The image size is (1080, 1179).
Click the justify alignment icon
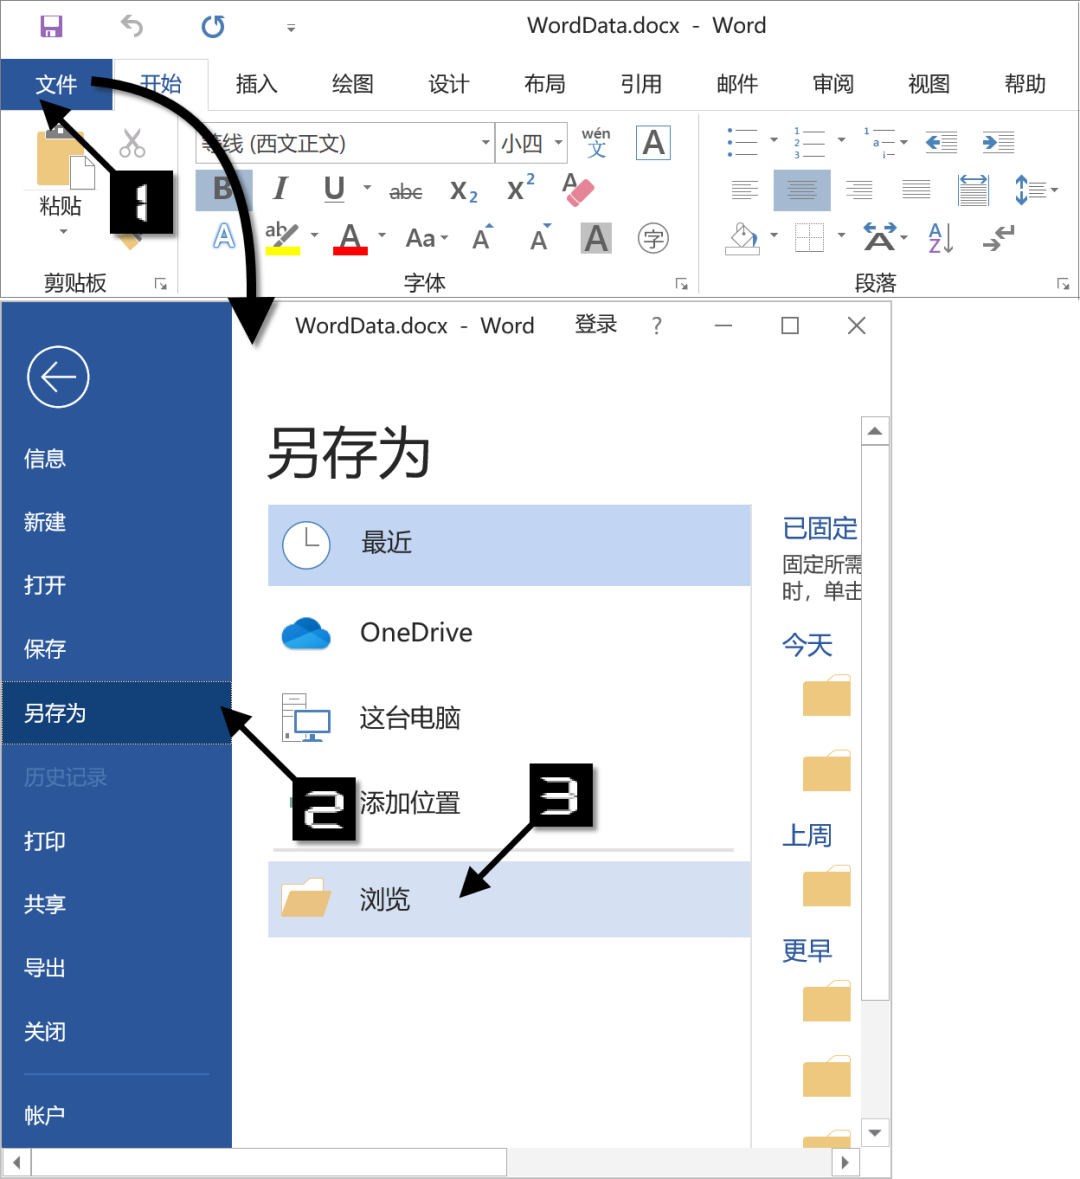point(916,190)
